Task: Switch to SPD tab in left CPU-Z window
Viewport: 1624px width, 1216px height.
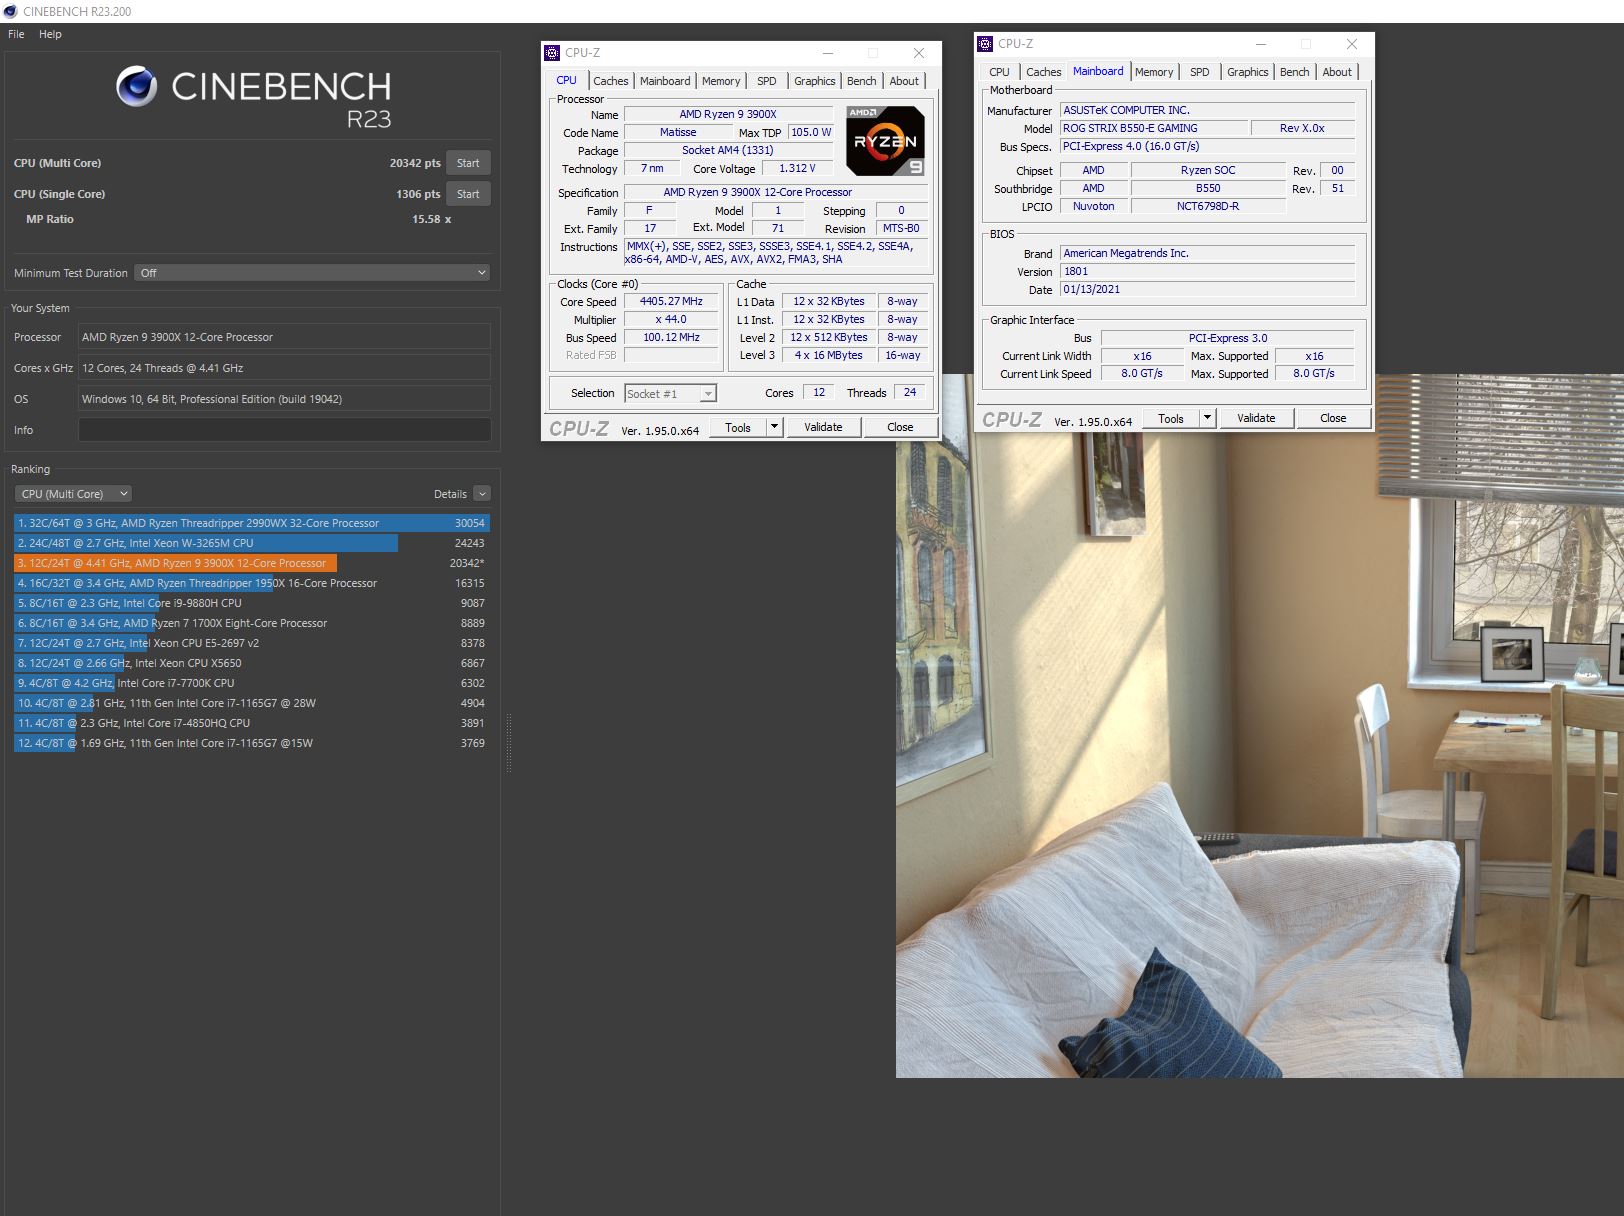Action: pyautogui.click(x=767, y=81)
